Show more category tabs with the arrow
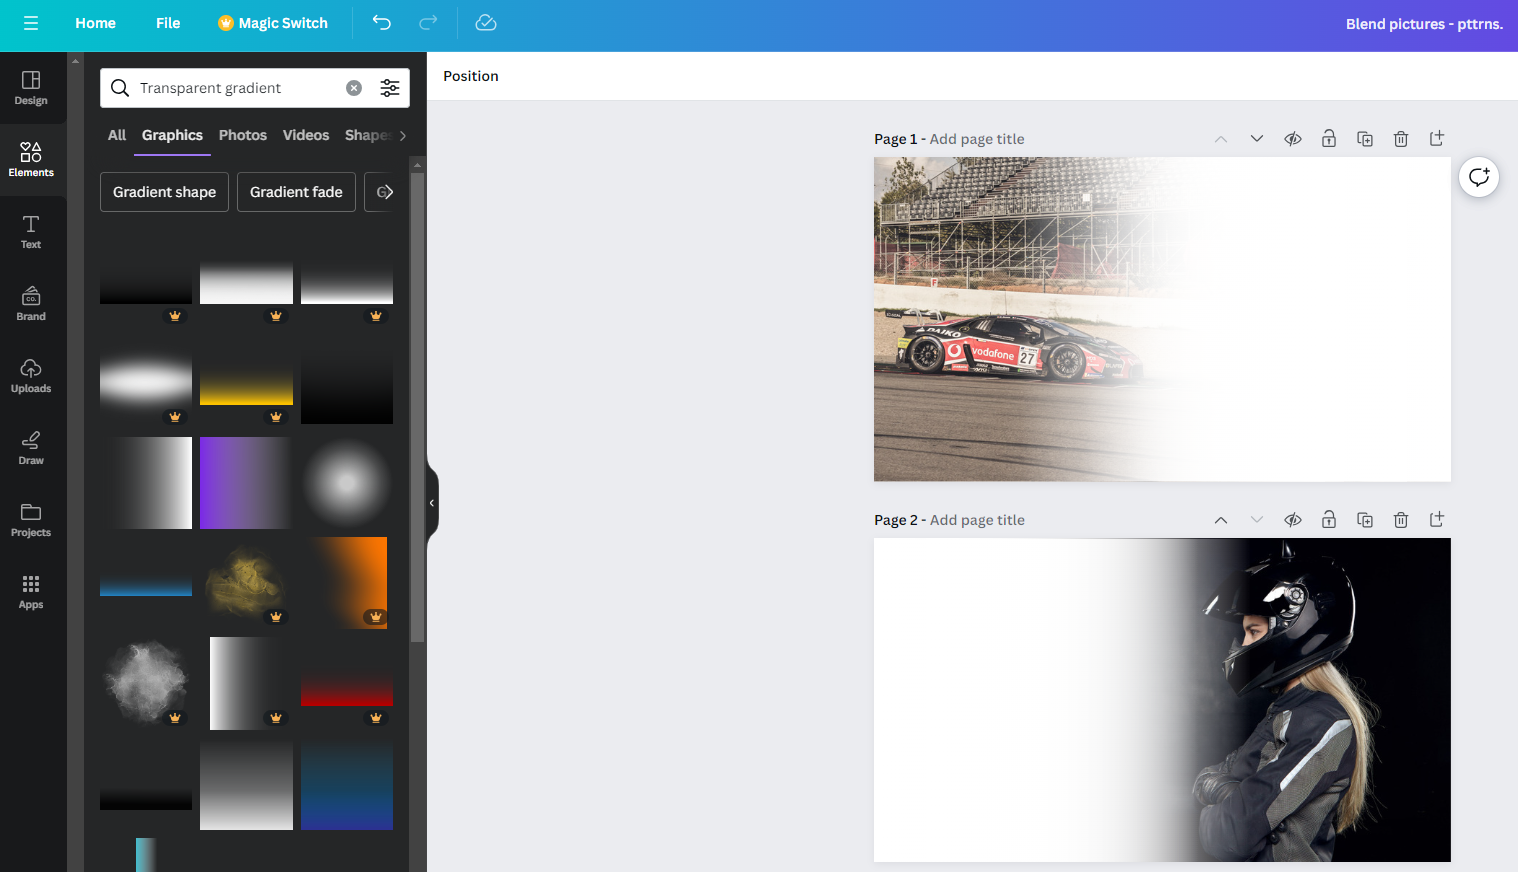 click(403, 136)
